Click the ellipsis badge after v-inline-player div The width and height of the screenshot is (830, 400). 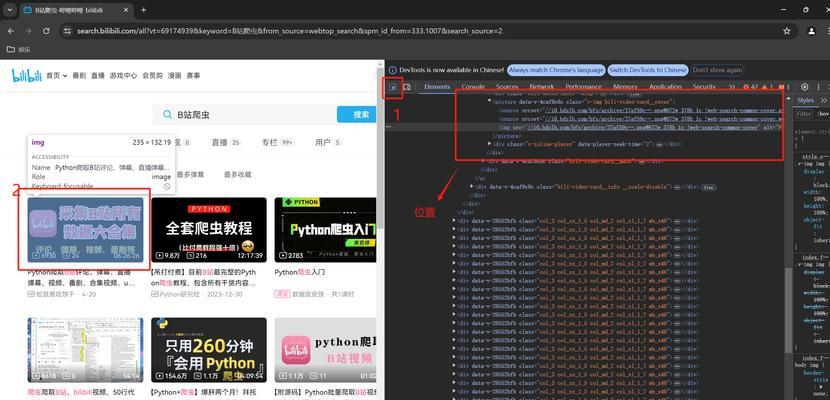click(x=659, y=144)
